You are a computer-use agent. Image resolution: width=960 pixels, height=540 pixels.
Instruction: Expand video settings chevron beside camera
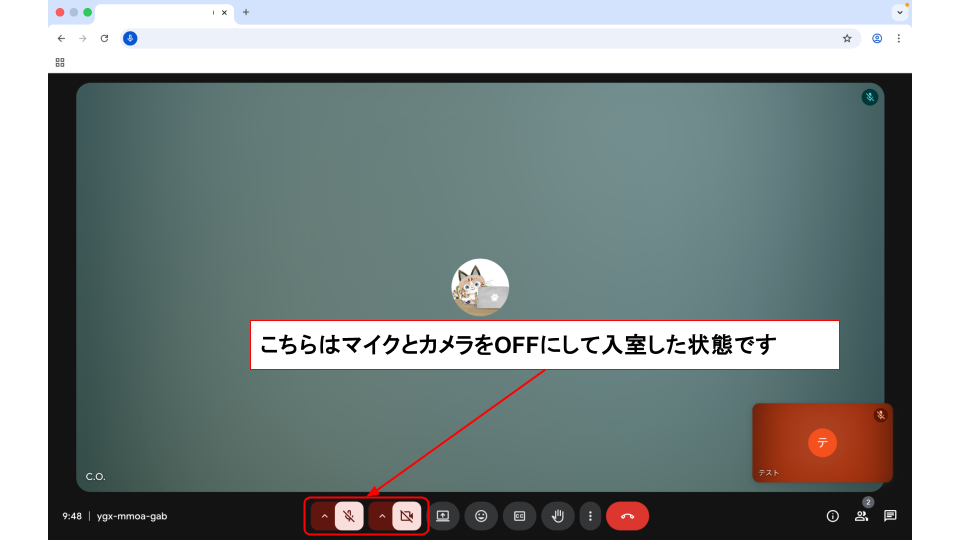[x=382, y=516]
